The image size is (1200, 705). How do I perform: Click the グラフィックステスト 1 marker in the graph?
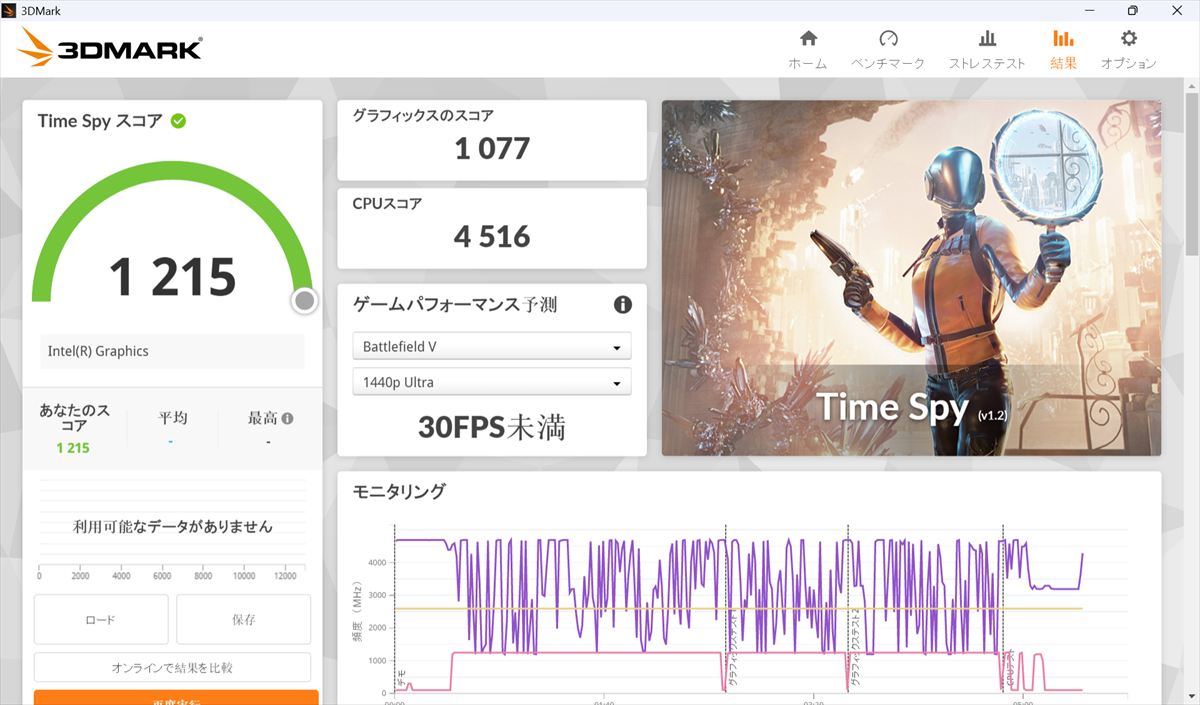(x=731, y=646)
